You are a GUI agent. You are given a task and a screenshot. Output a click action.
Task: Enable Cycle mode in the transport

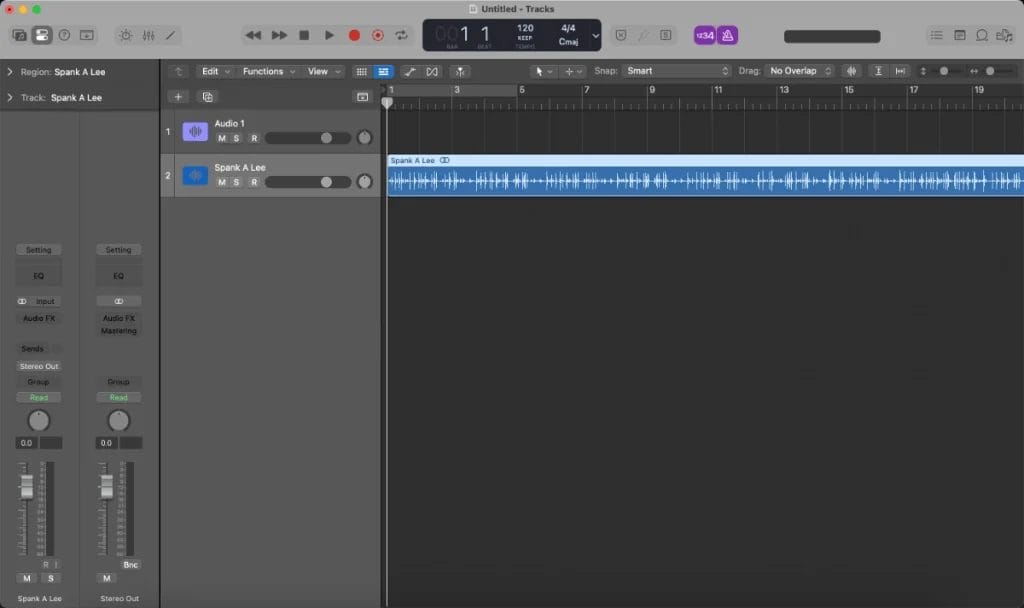coord(402,34)
